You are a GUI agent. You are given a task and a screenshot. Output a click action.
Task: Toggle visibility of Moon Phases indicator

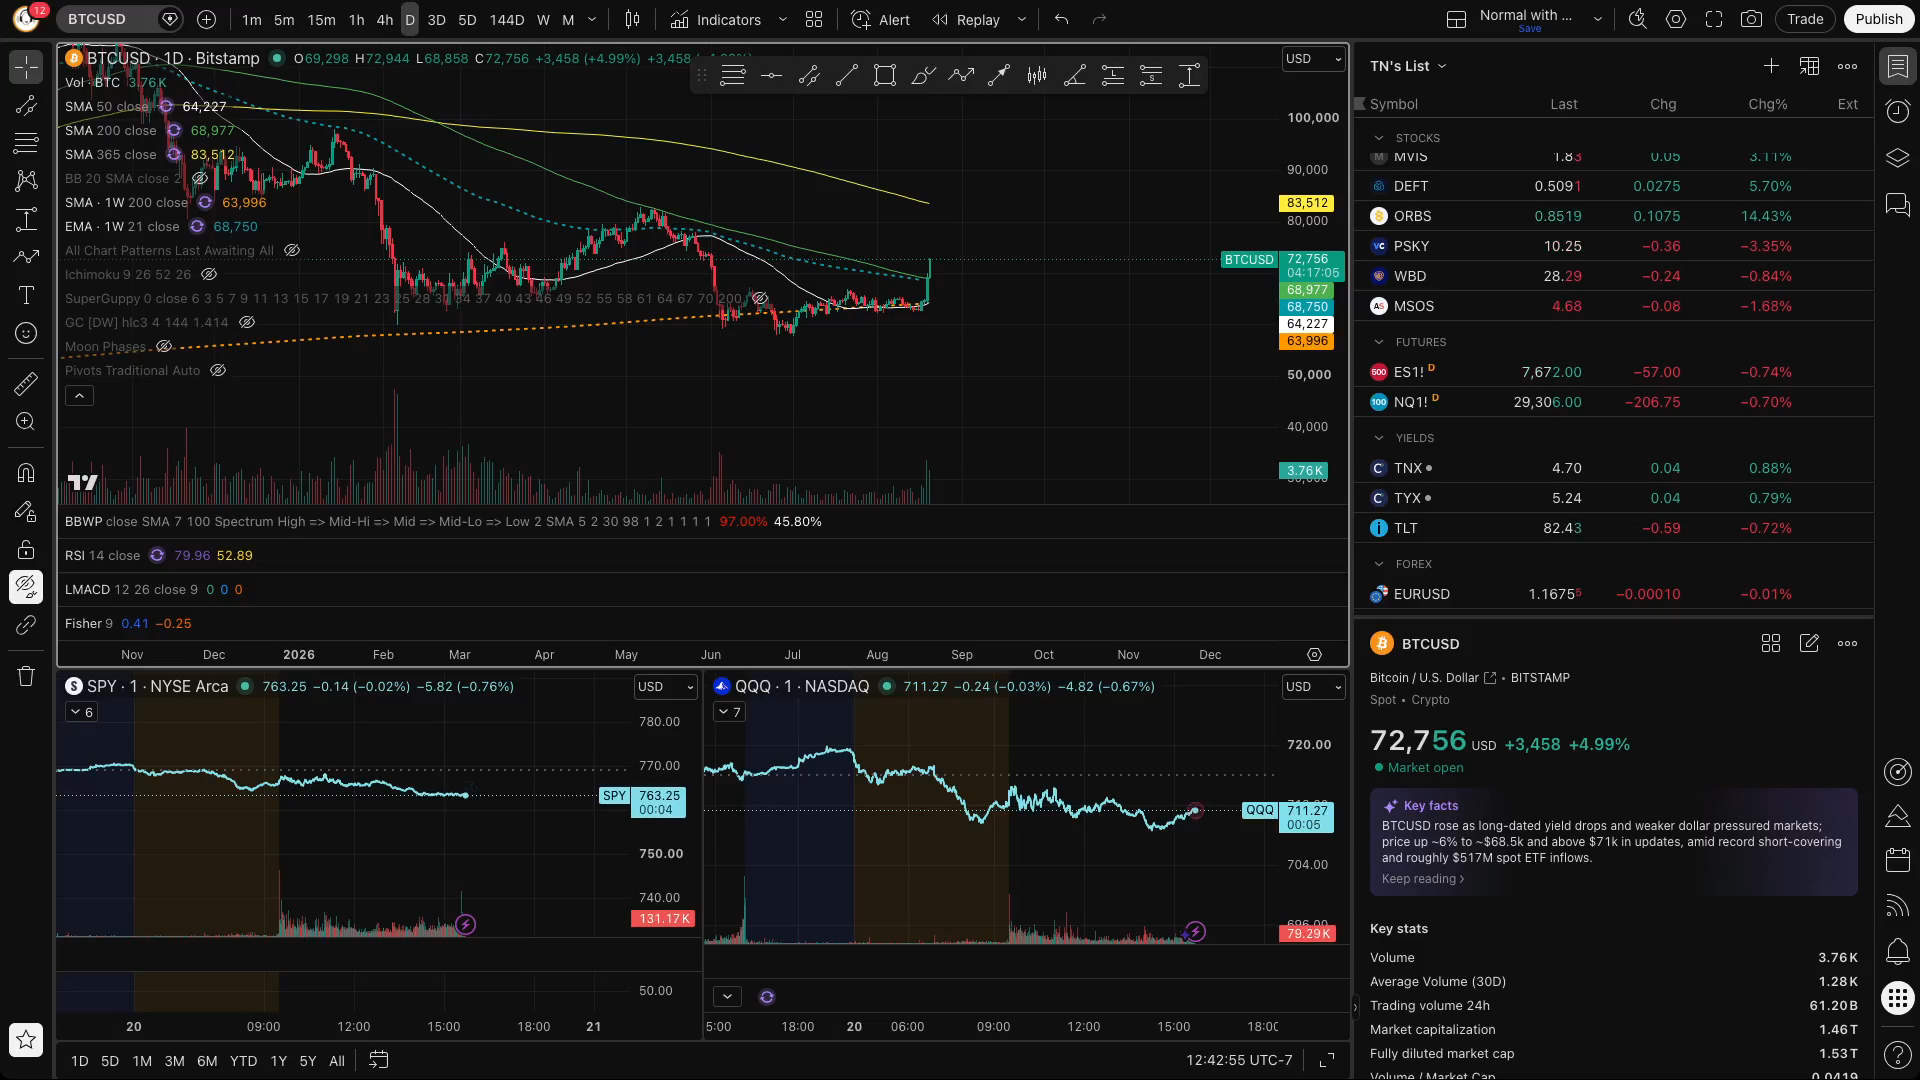pyautogui.click(x=164, y=347)
